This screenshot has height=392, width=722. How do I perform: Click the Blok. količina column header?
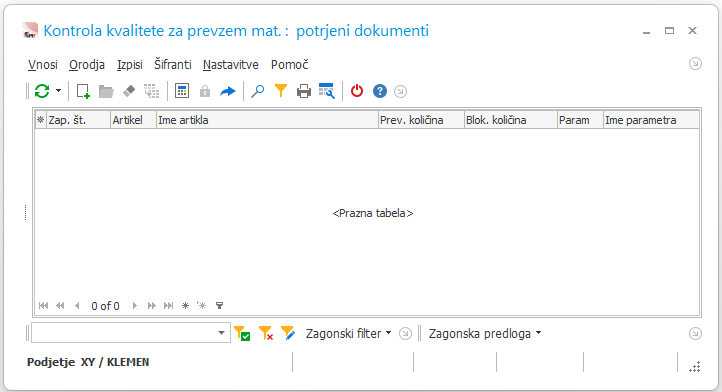point(511,120)
